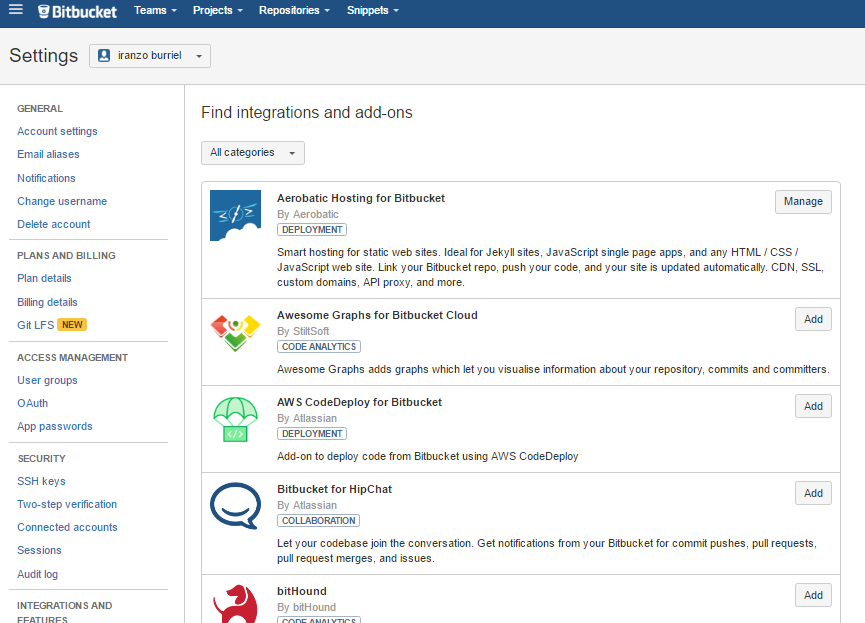Click the bitHound dog icon
The height and width of the screenshot is (623, 865).
[x=235, y=603]
